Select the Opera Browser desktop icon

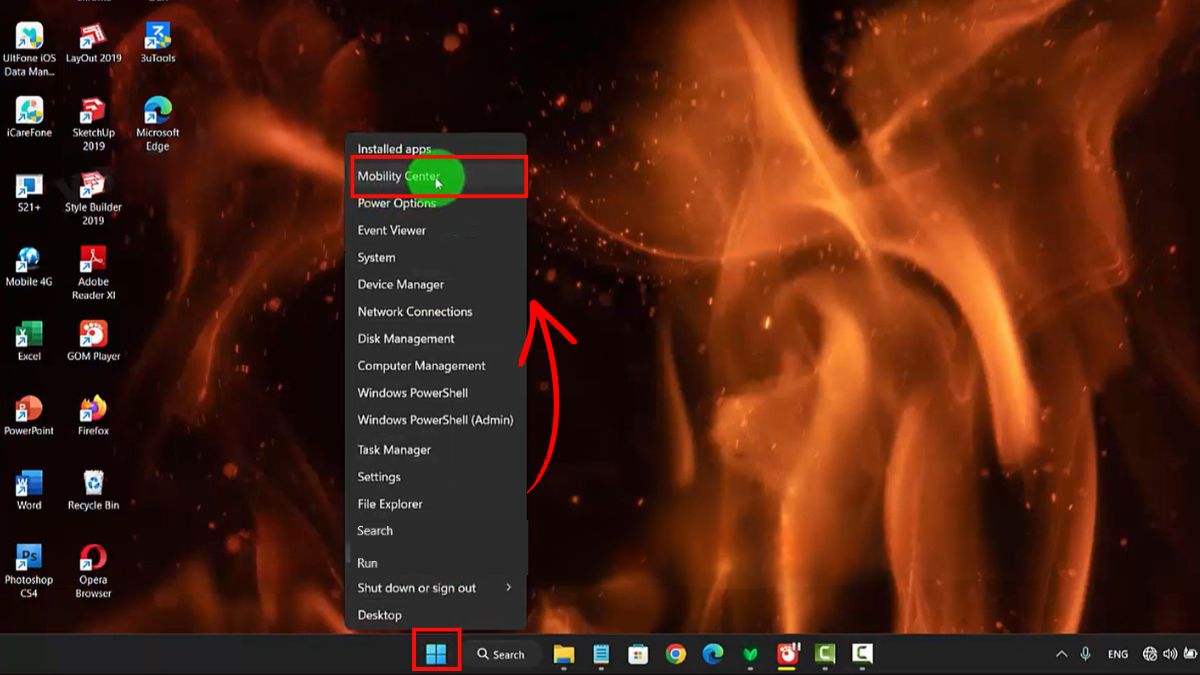coord(93,571)
